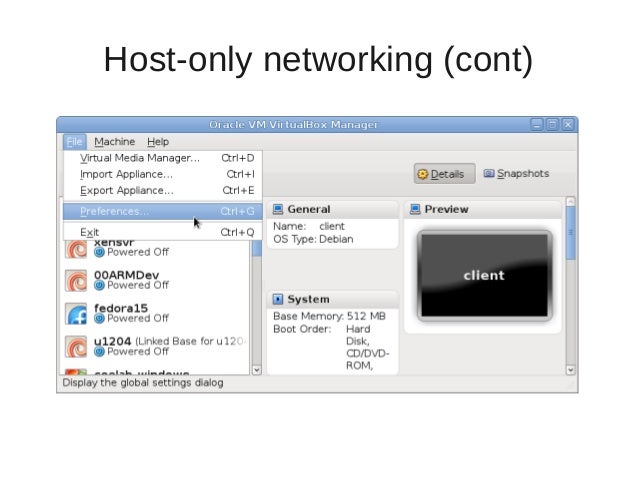
Task: Minimize the VirtualBox Manager window
Action: coord(537,125)
